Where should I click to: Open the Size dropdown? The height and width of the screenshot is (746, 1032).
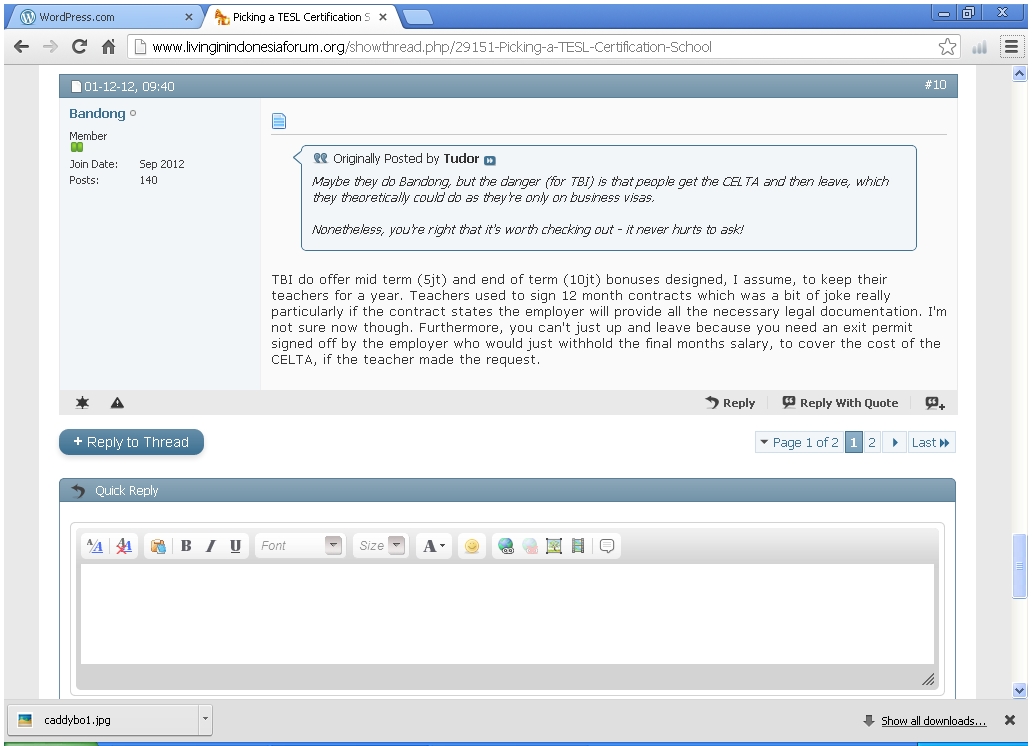381,546
